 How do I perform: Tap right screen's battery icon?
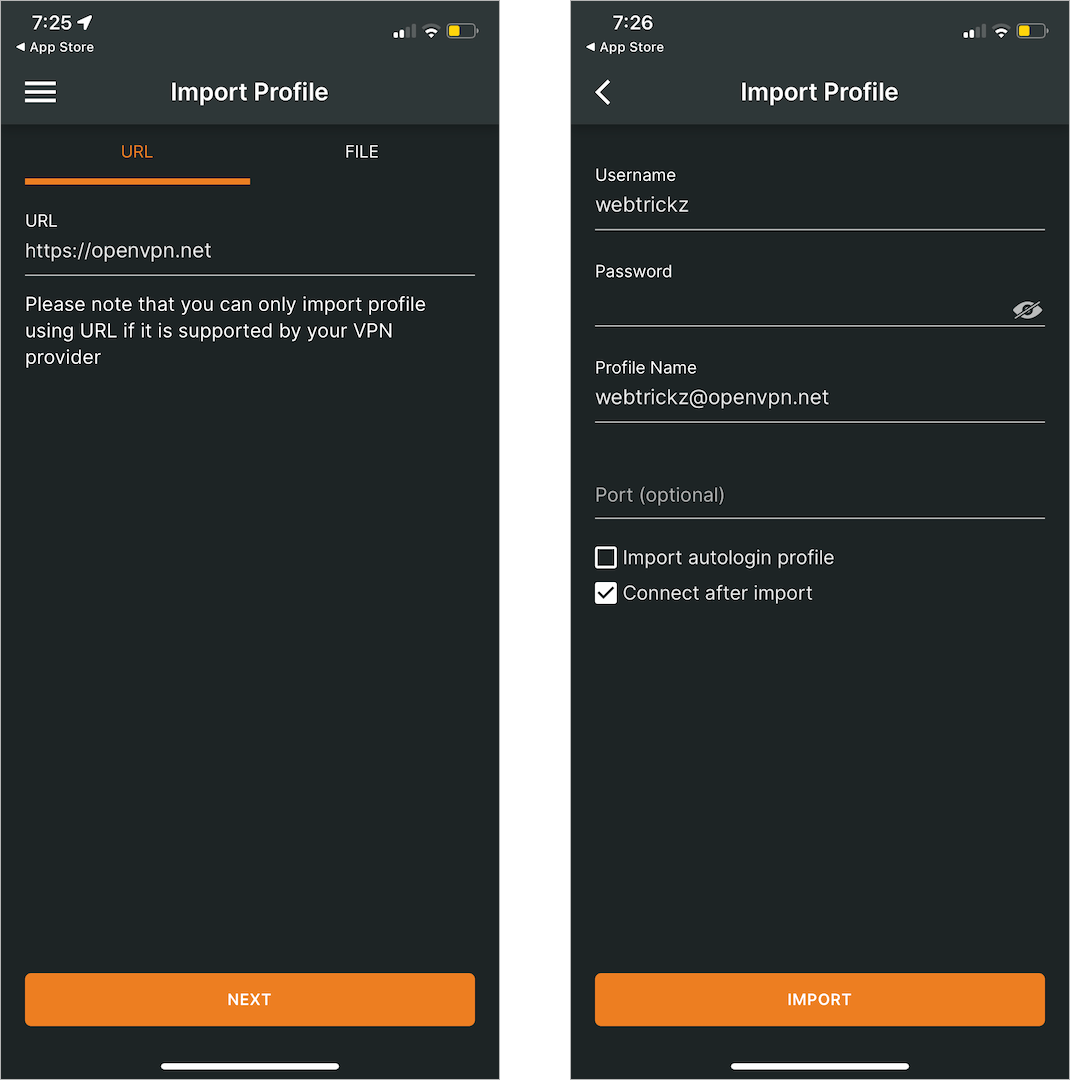click(x=1032, y=31)
